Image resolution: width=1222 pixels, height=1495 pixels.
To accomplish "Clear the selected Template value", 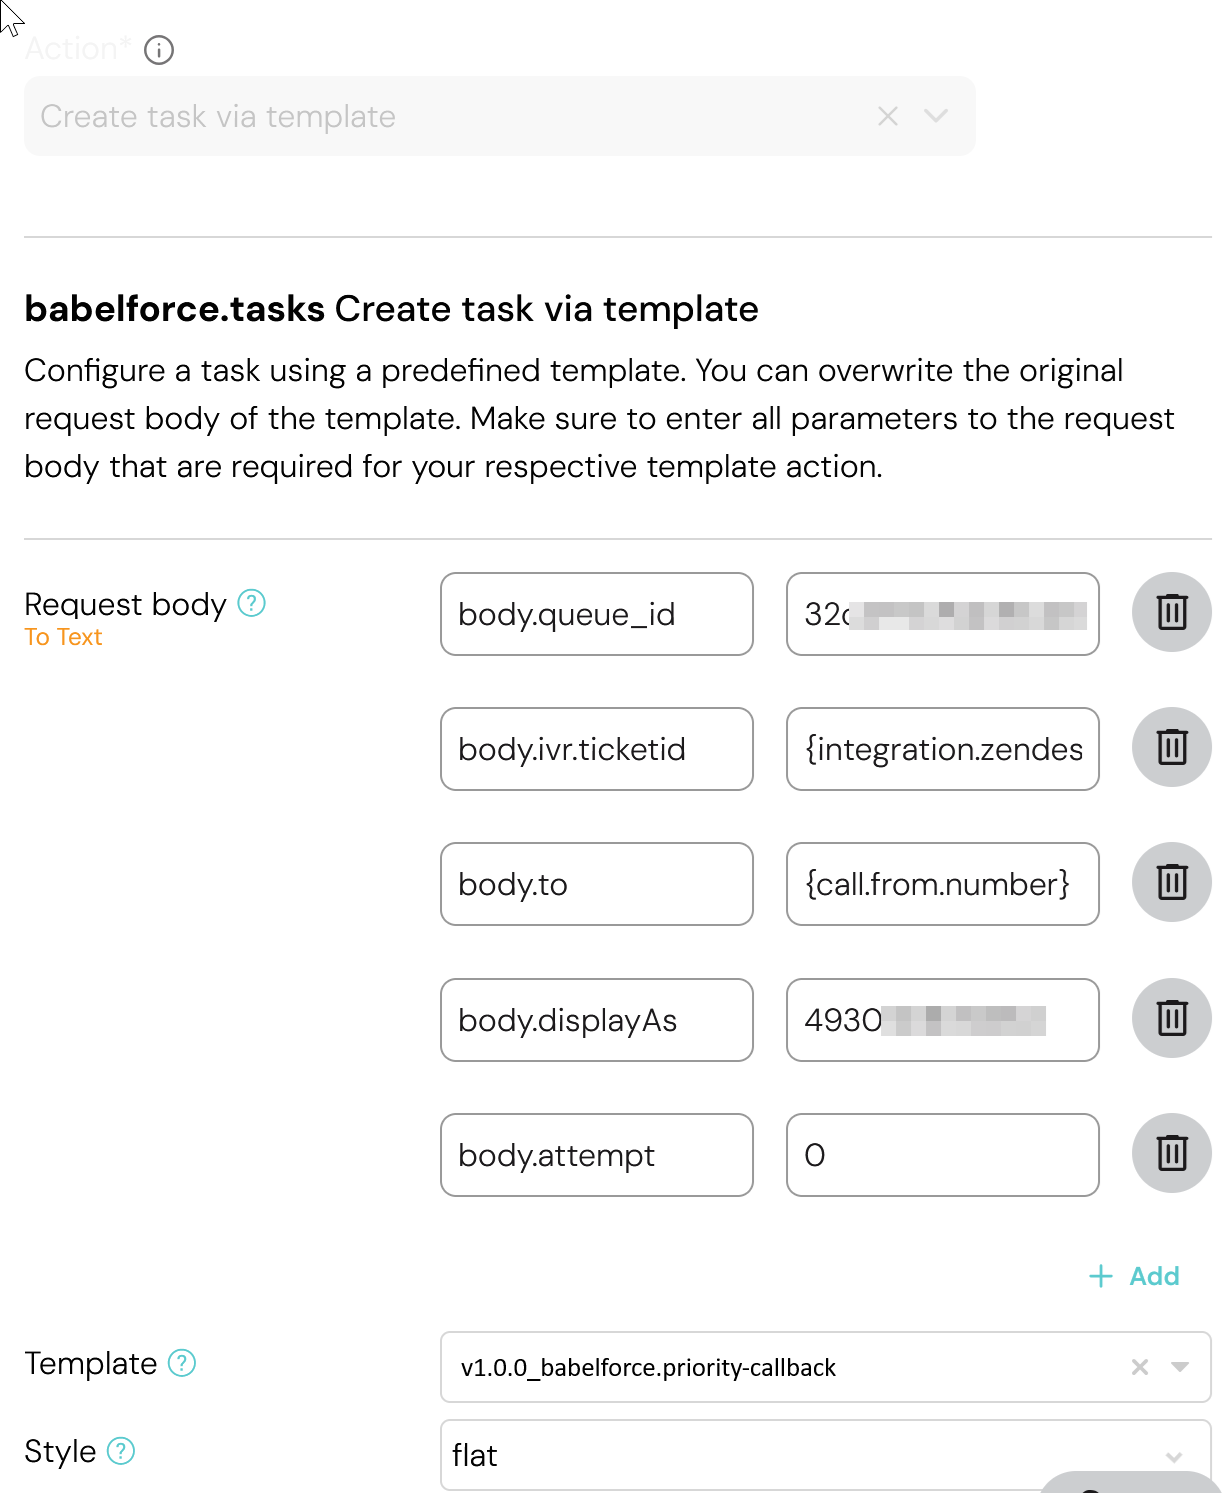I will (x=1140, y=1367).
